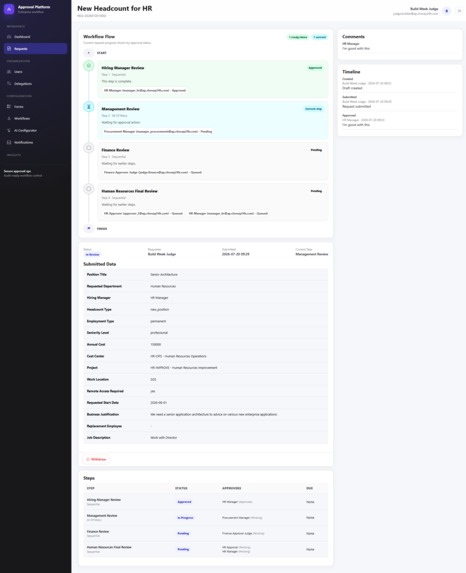
Task: Click the Annual Cost row label
Action: click(96, 345)
